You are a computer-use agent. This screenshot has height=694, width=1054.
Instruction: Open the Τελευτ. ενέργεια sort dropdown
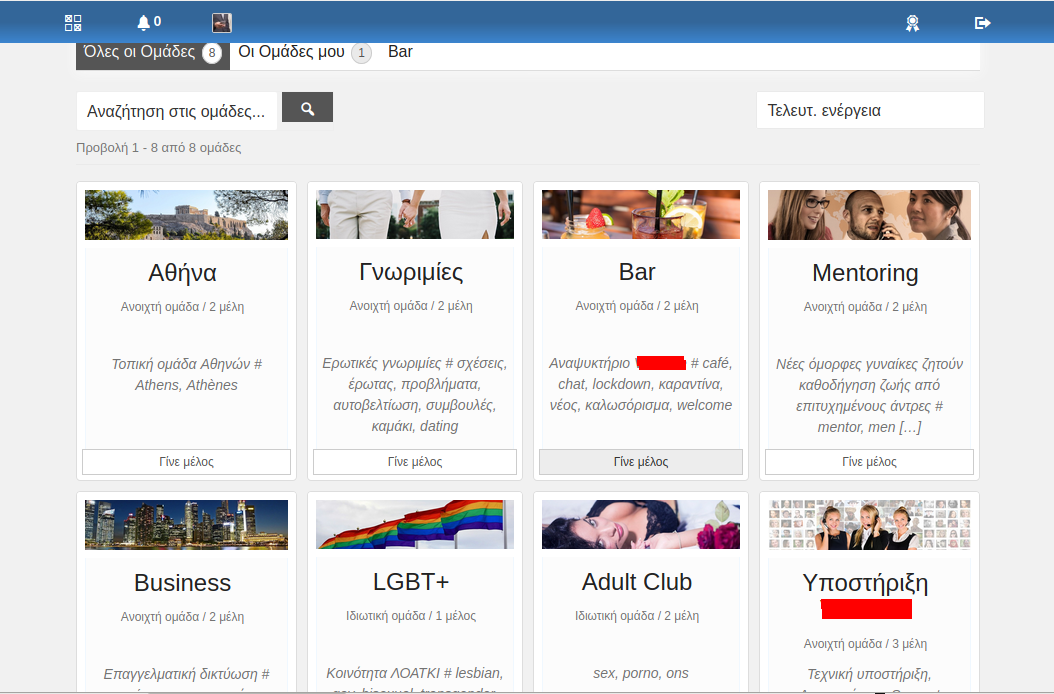pyautogui.click(x=869, y=111)
